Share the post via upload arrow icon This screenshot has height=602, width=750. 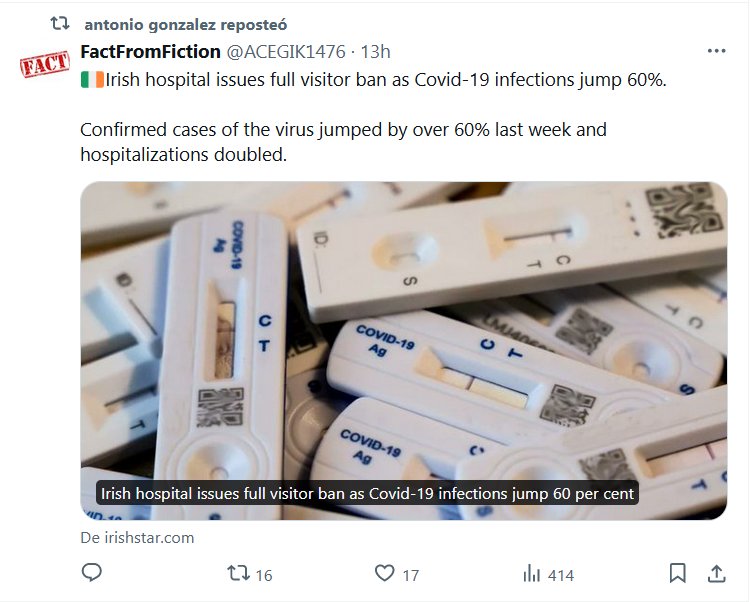[x=716, y=574]
